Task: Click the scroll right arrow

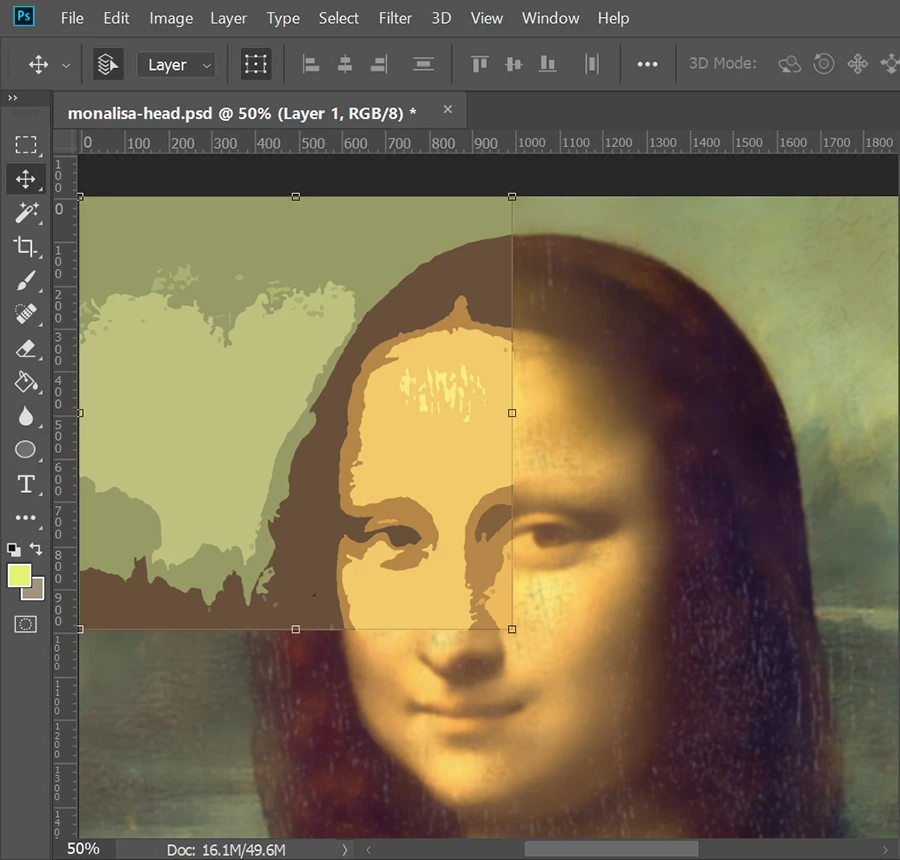Action: 885,850
